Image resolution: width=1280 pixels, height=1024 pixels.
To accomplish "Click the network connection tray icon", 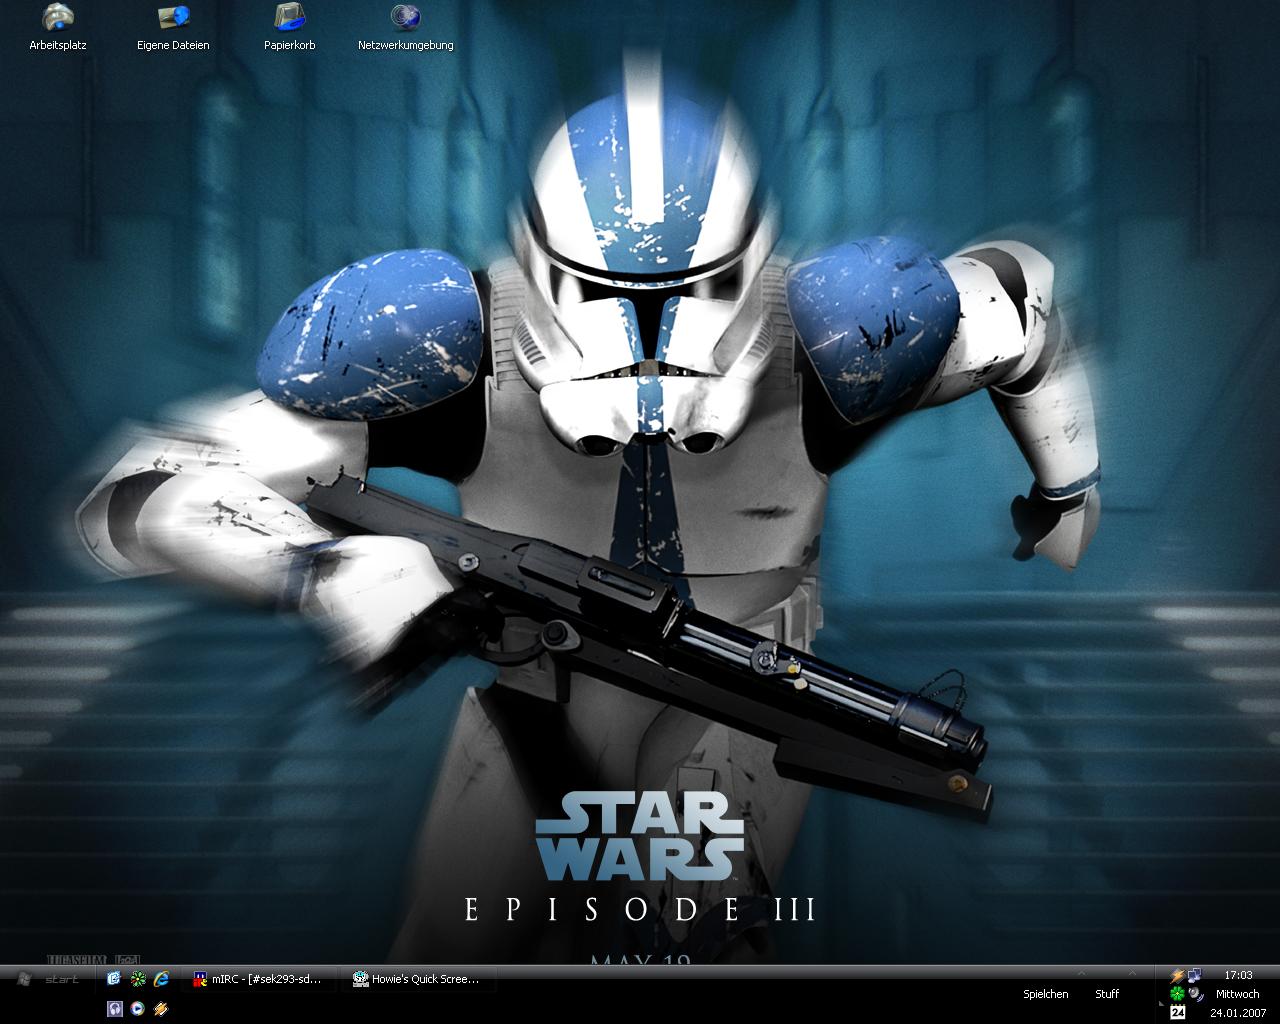I will point(1195,975).
